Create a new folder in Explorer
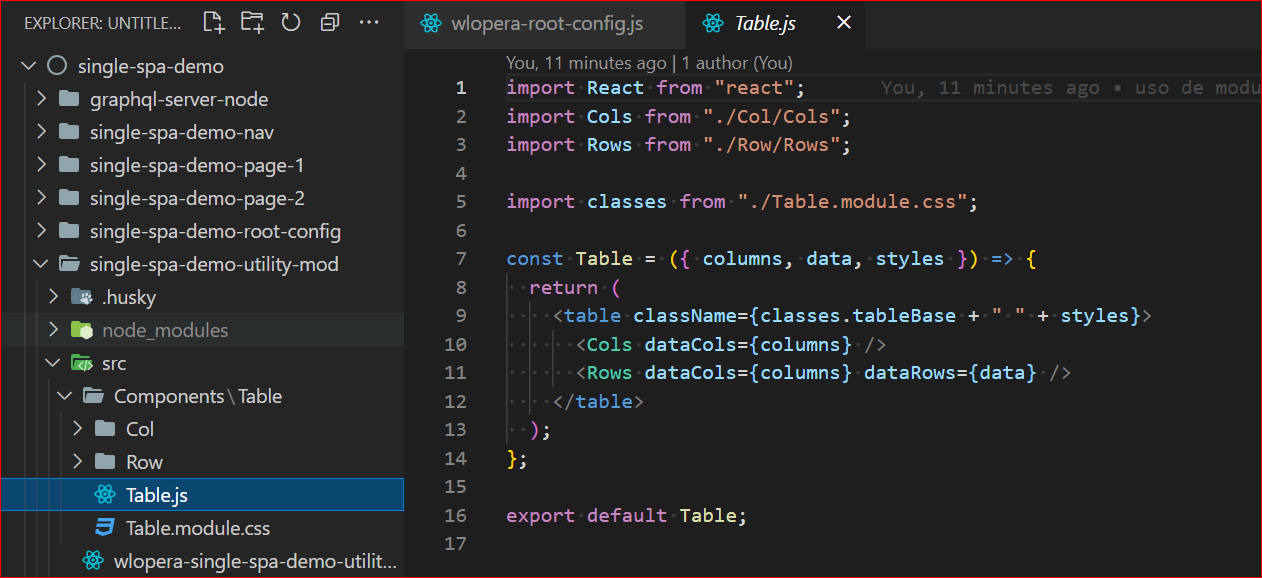The width and height of the screenshot is (1262, 578). pos(252,22)
